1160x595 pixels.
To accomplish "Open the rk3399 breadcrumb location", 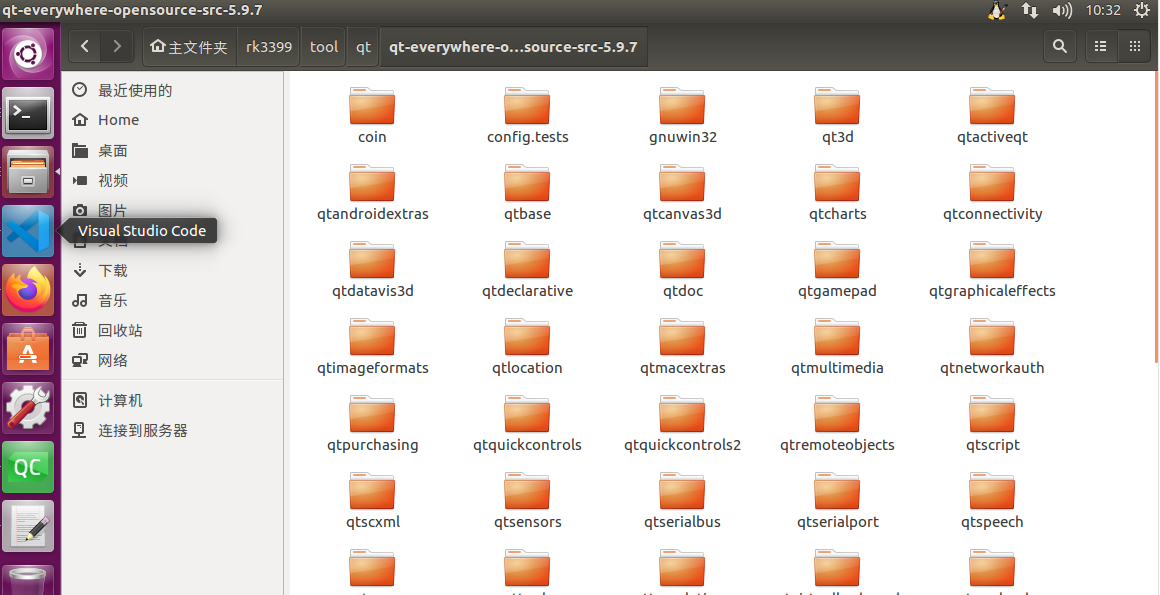I will (x=267, y=46).
